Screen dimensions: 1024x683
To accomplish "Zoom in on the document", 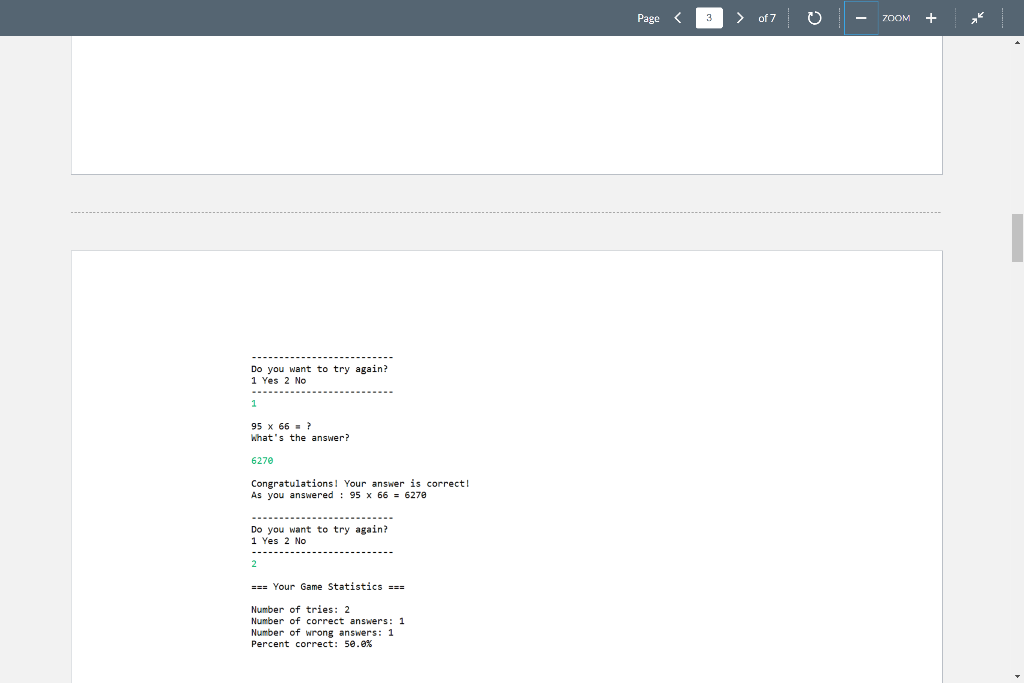I will (x=931, y=17).
